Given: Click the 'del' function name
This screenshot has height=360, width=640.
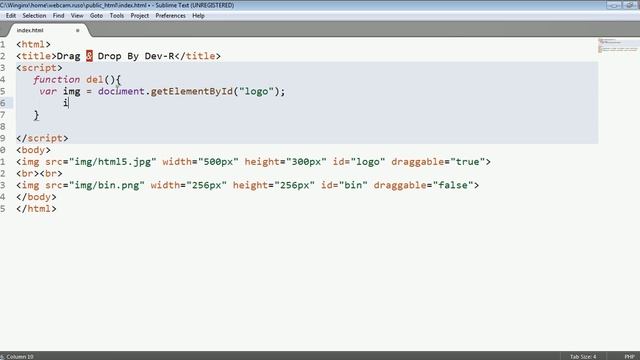Looking at the screenshot, I should point(95,80).
